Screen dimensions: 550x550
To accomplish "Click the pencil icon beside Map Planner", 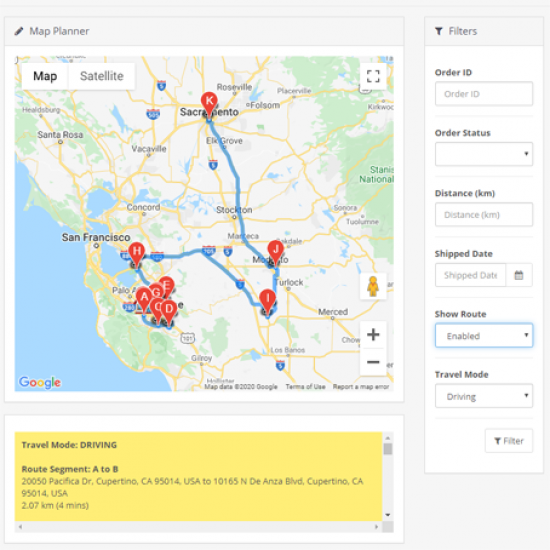I will (x=19, y=31).
